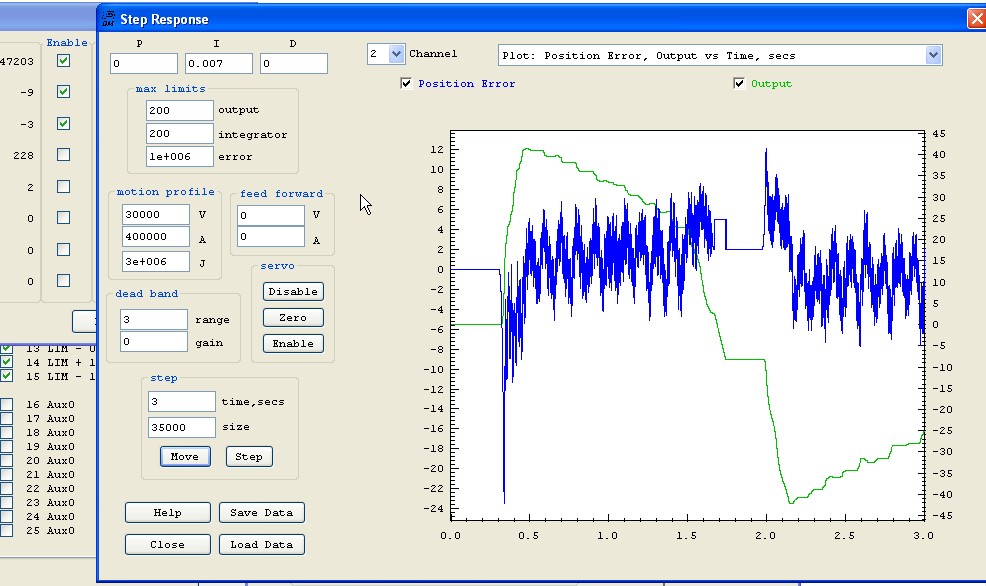Toggle the Output plot checkbox
Screen dimensions: 986x586
740,84
